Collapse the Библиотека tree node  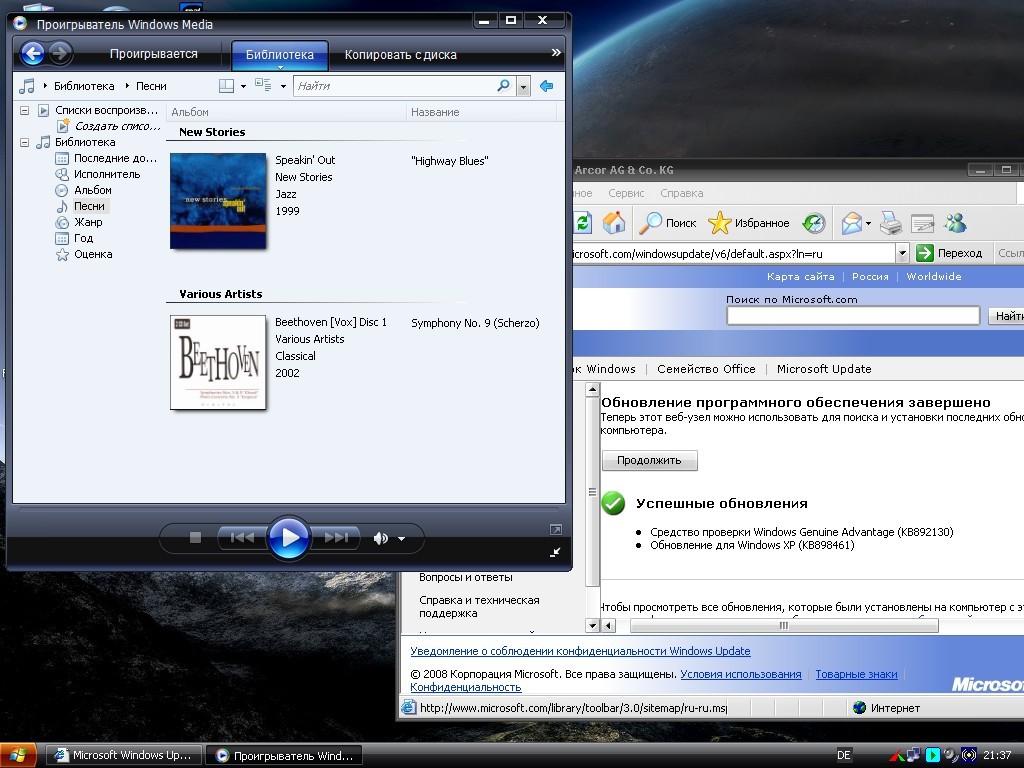(x=25, y=142)
